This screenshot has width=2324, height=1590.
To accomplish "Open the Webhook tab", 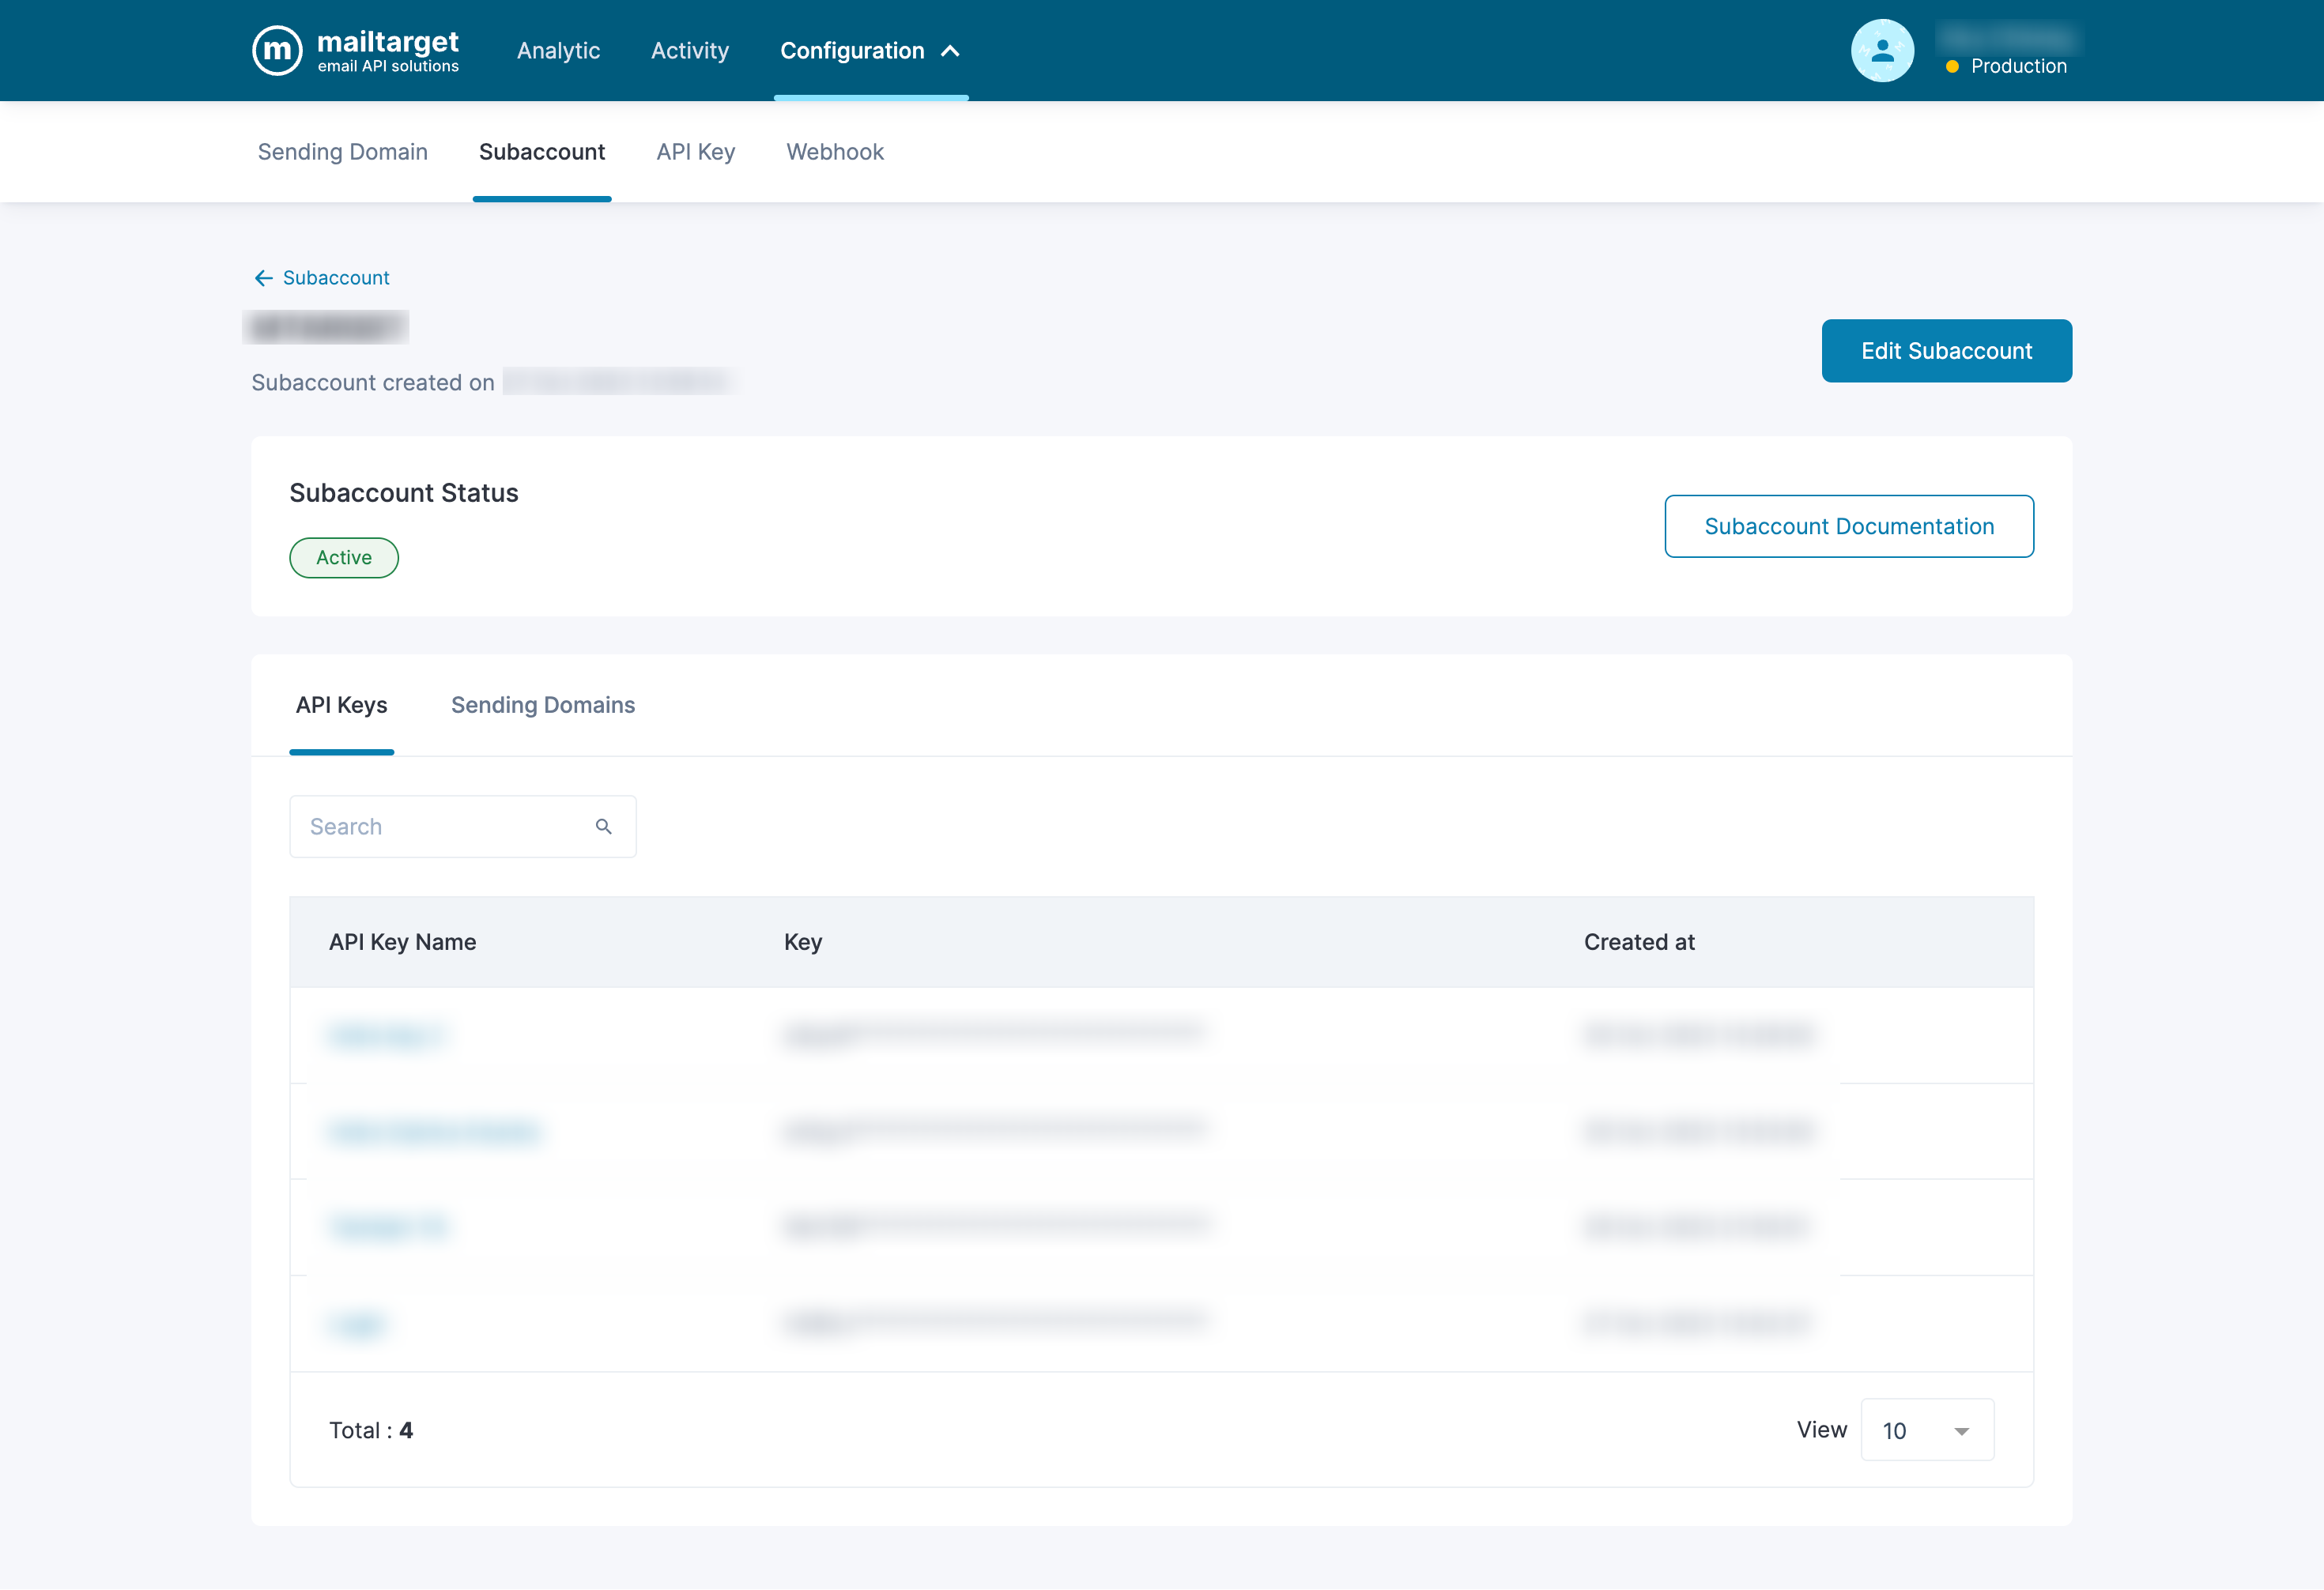I will point(834,152).
